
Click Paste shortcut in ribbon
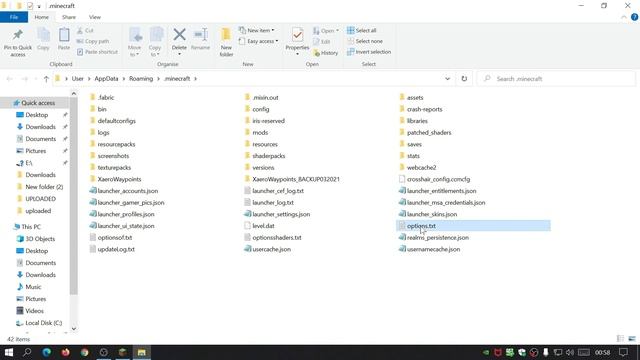(x=97, y=52)
